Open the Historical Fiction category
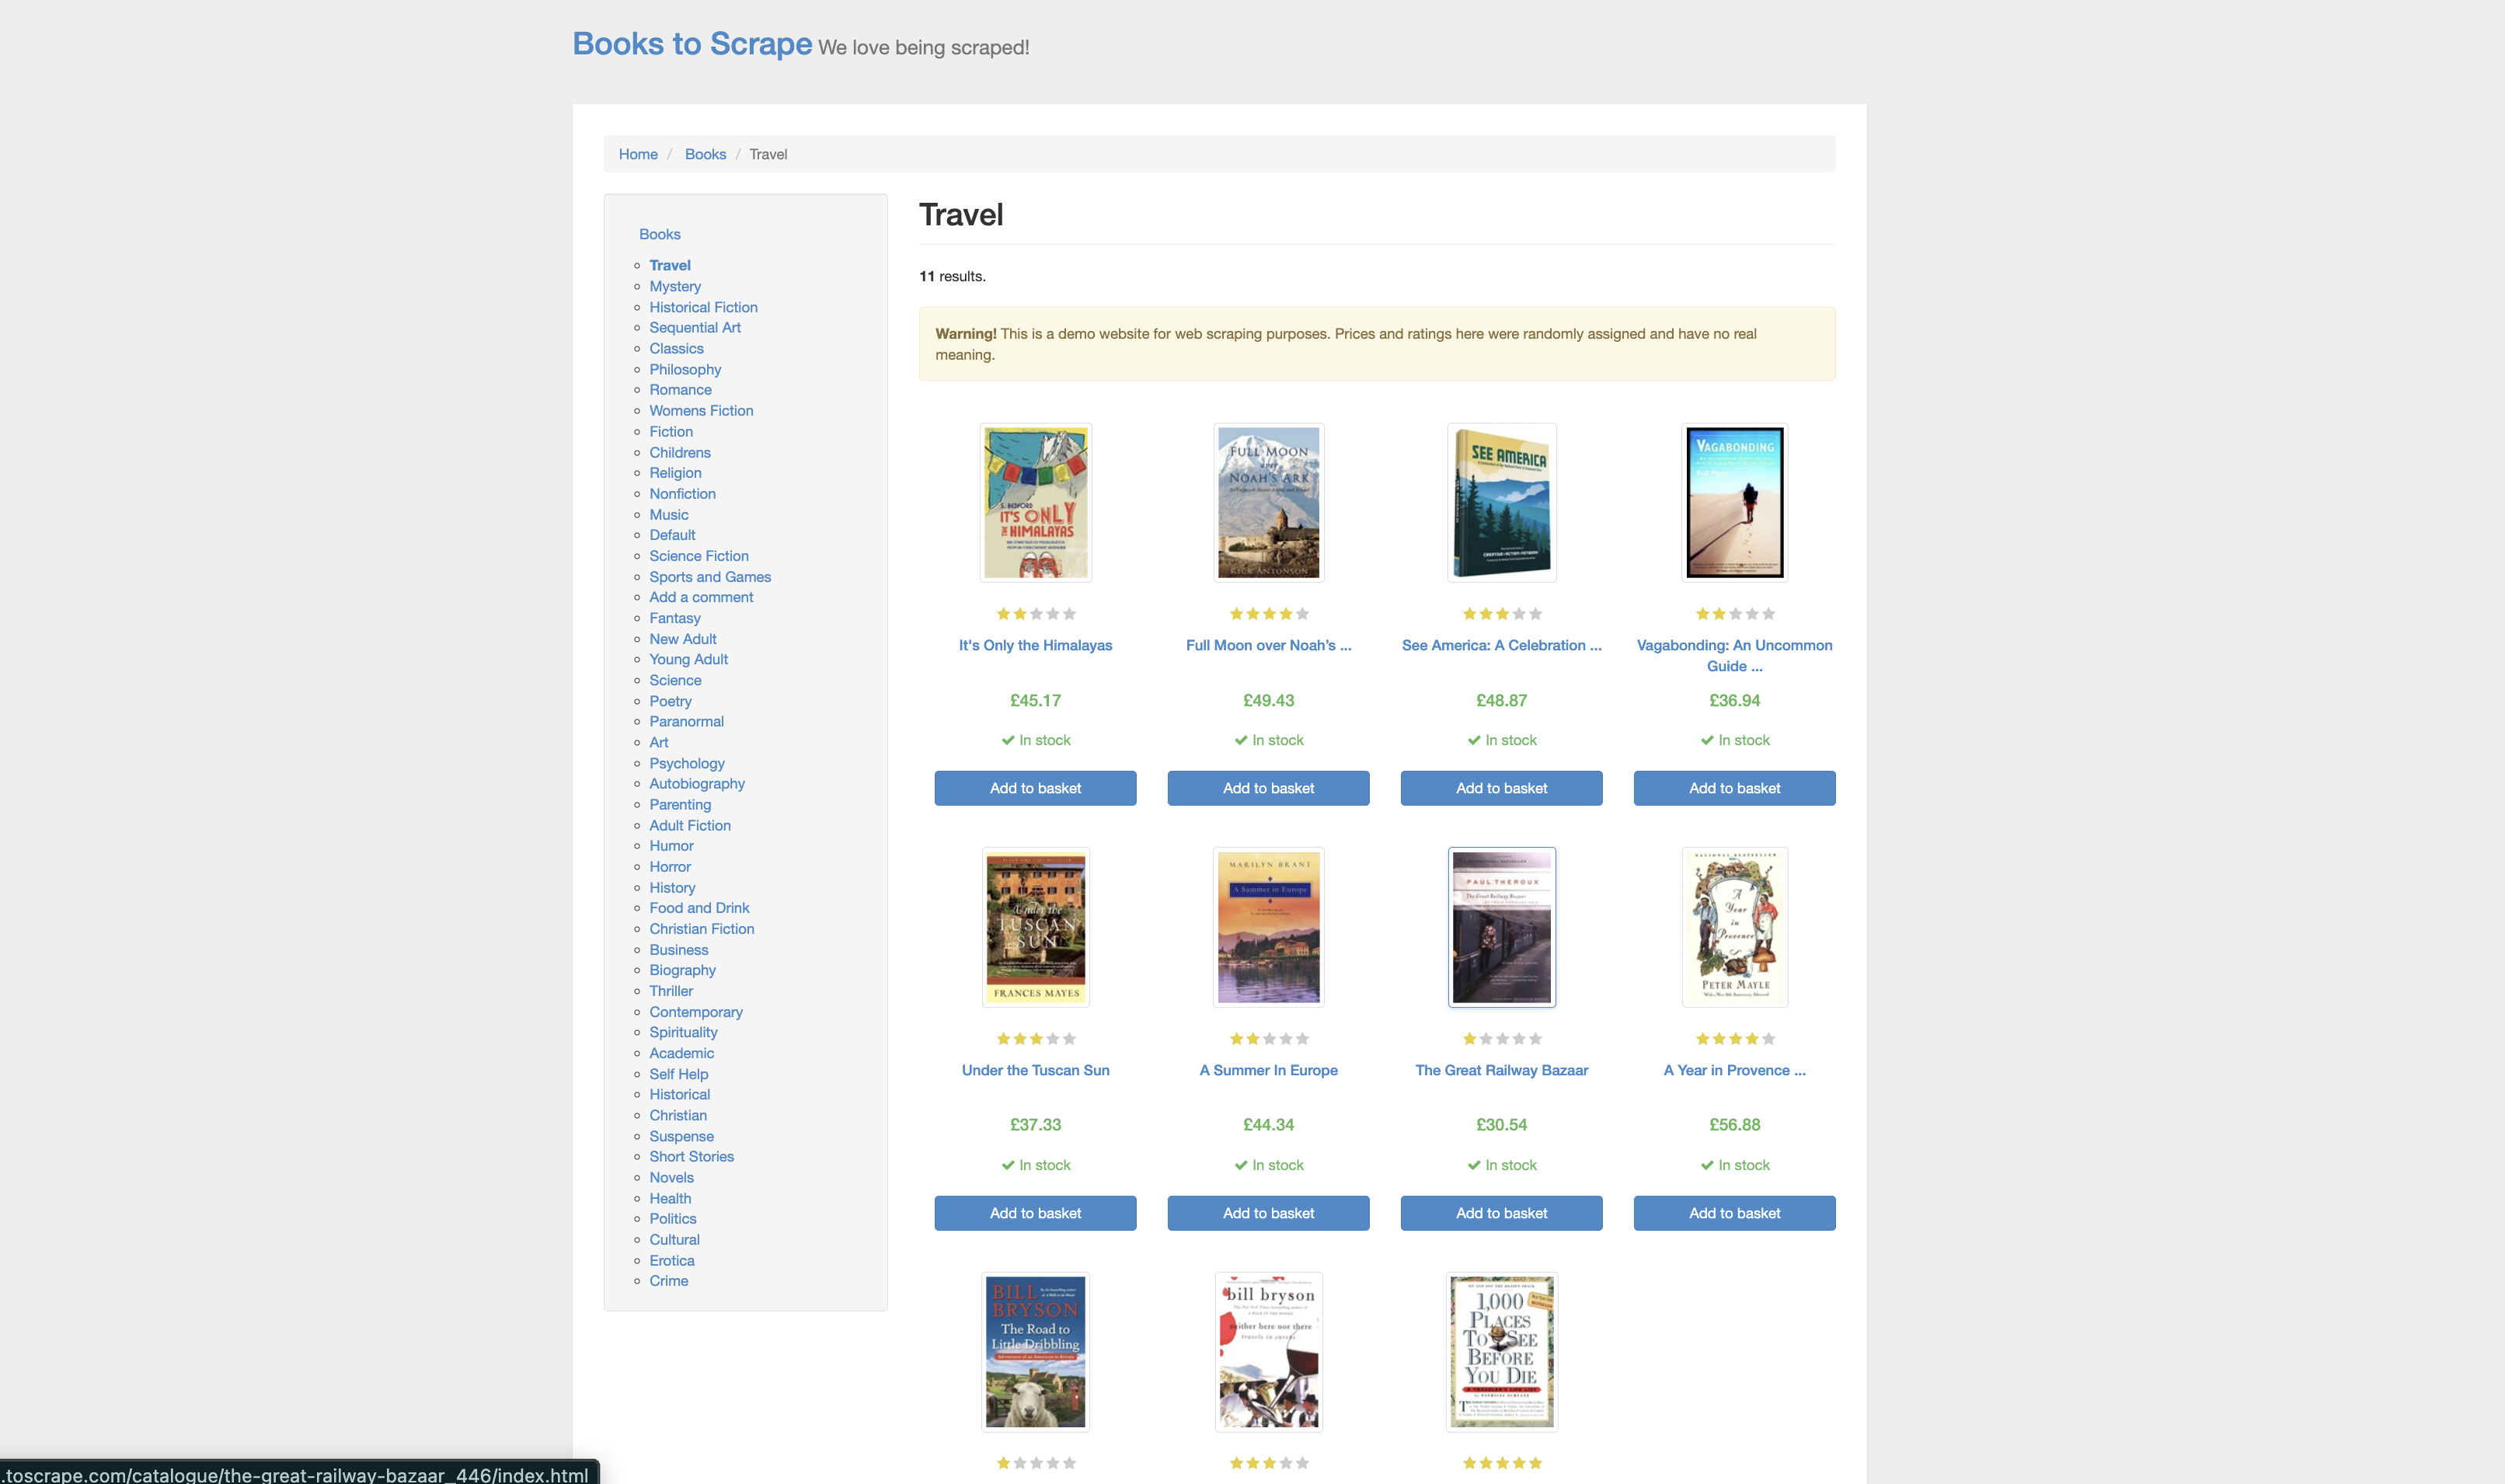This screenshot has width=2505, height=1484. click(703, 307)
